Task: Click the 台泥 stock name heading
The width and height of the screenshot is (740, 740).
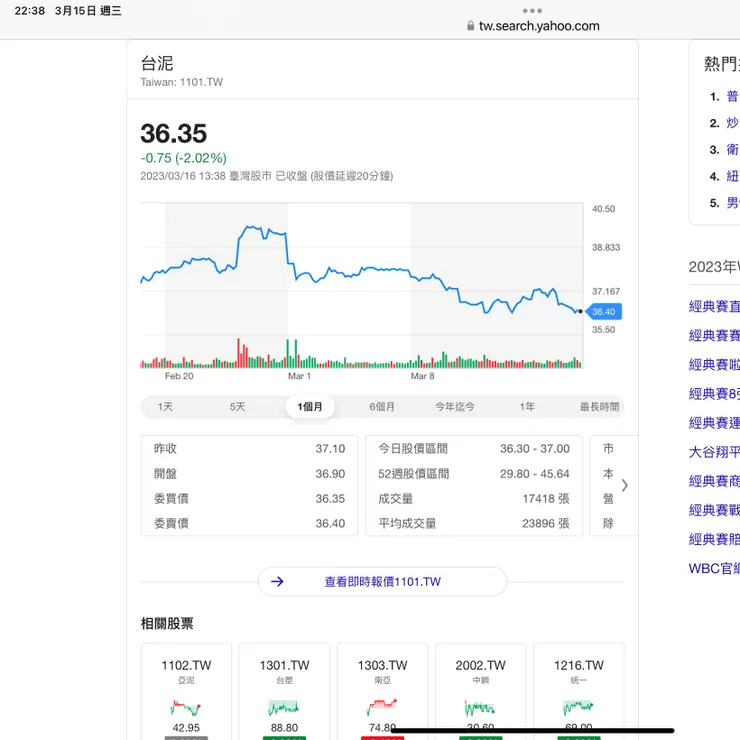Action: (x=157, y=63)
